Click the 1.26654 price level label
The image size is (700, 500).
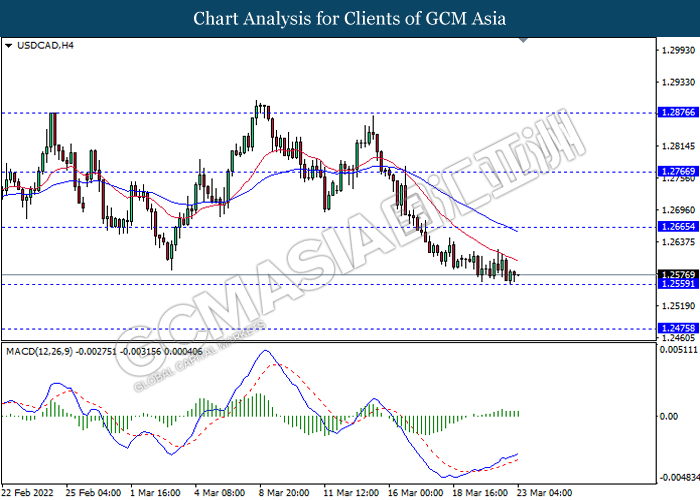click(x=679, y=227)
